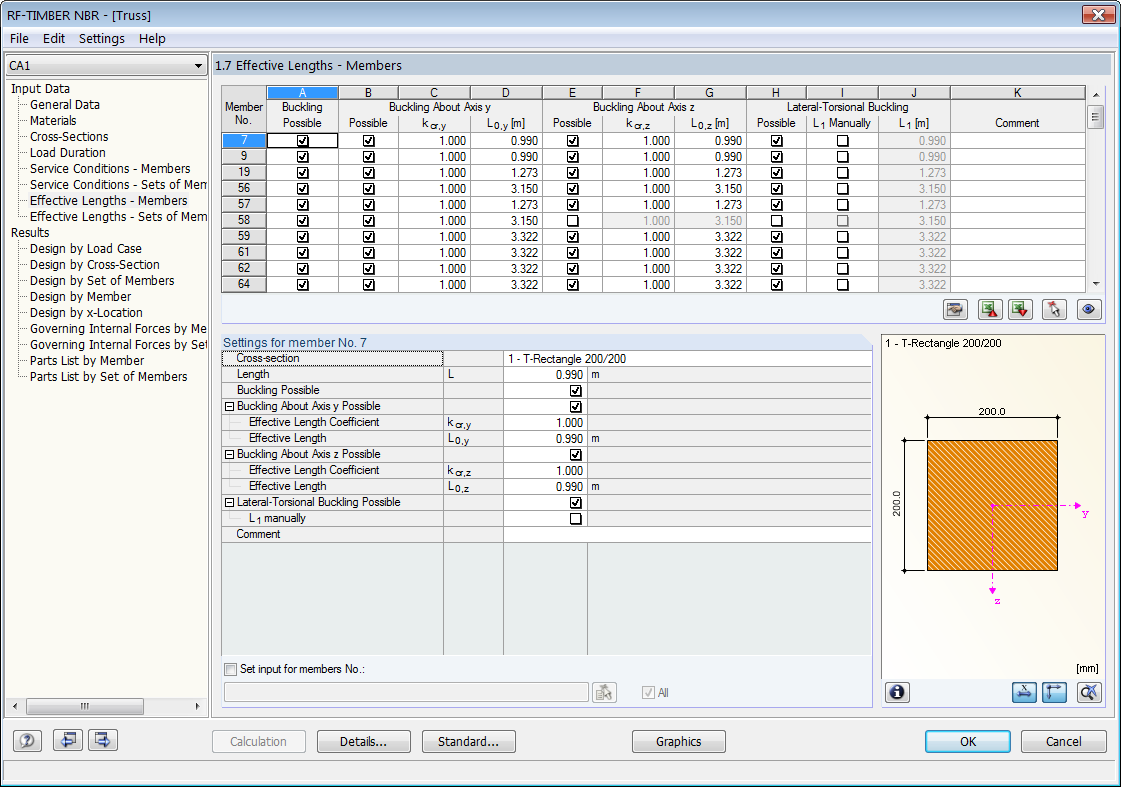The height and width of the screenshot is (787, 1121).
Task: Click the info icon for cross-section details
Action: pos(897,692)
